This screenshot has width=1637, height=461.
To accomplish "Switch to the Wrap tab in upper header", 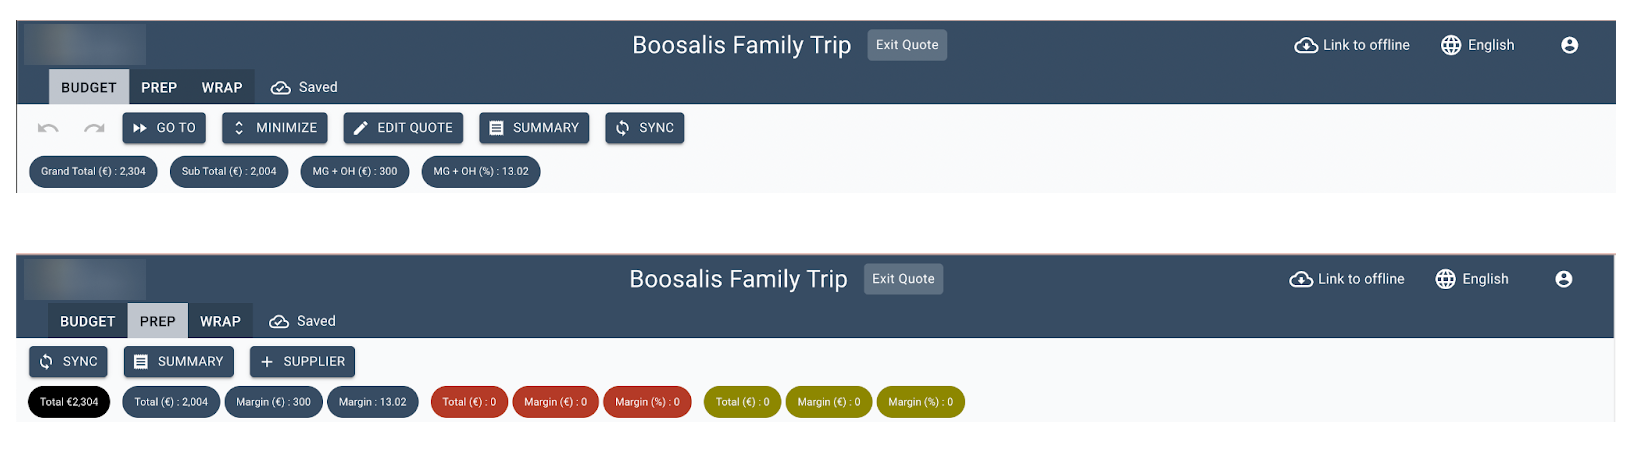I will pos(222,88).
